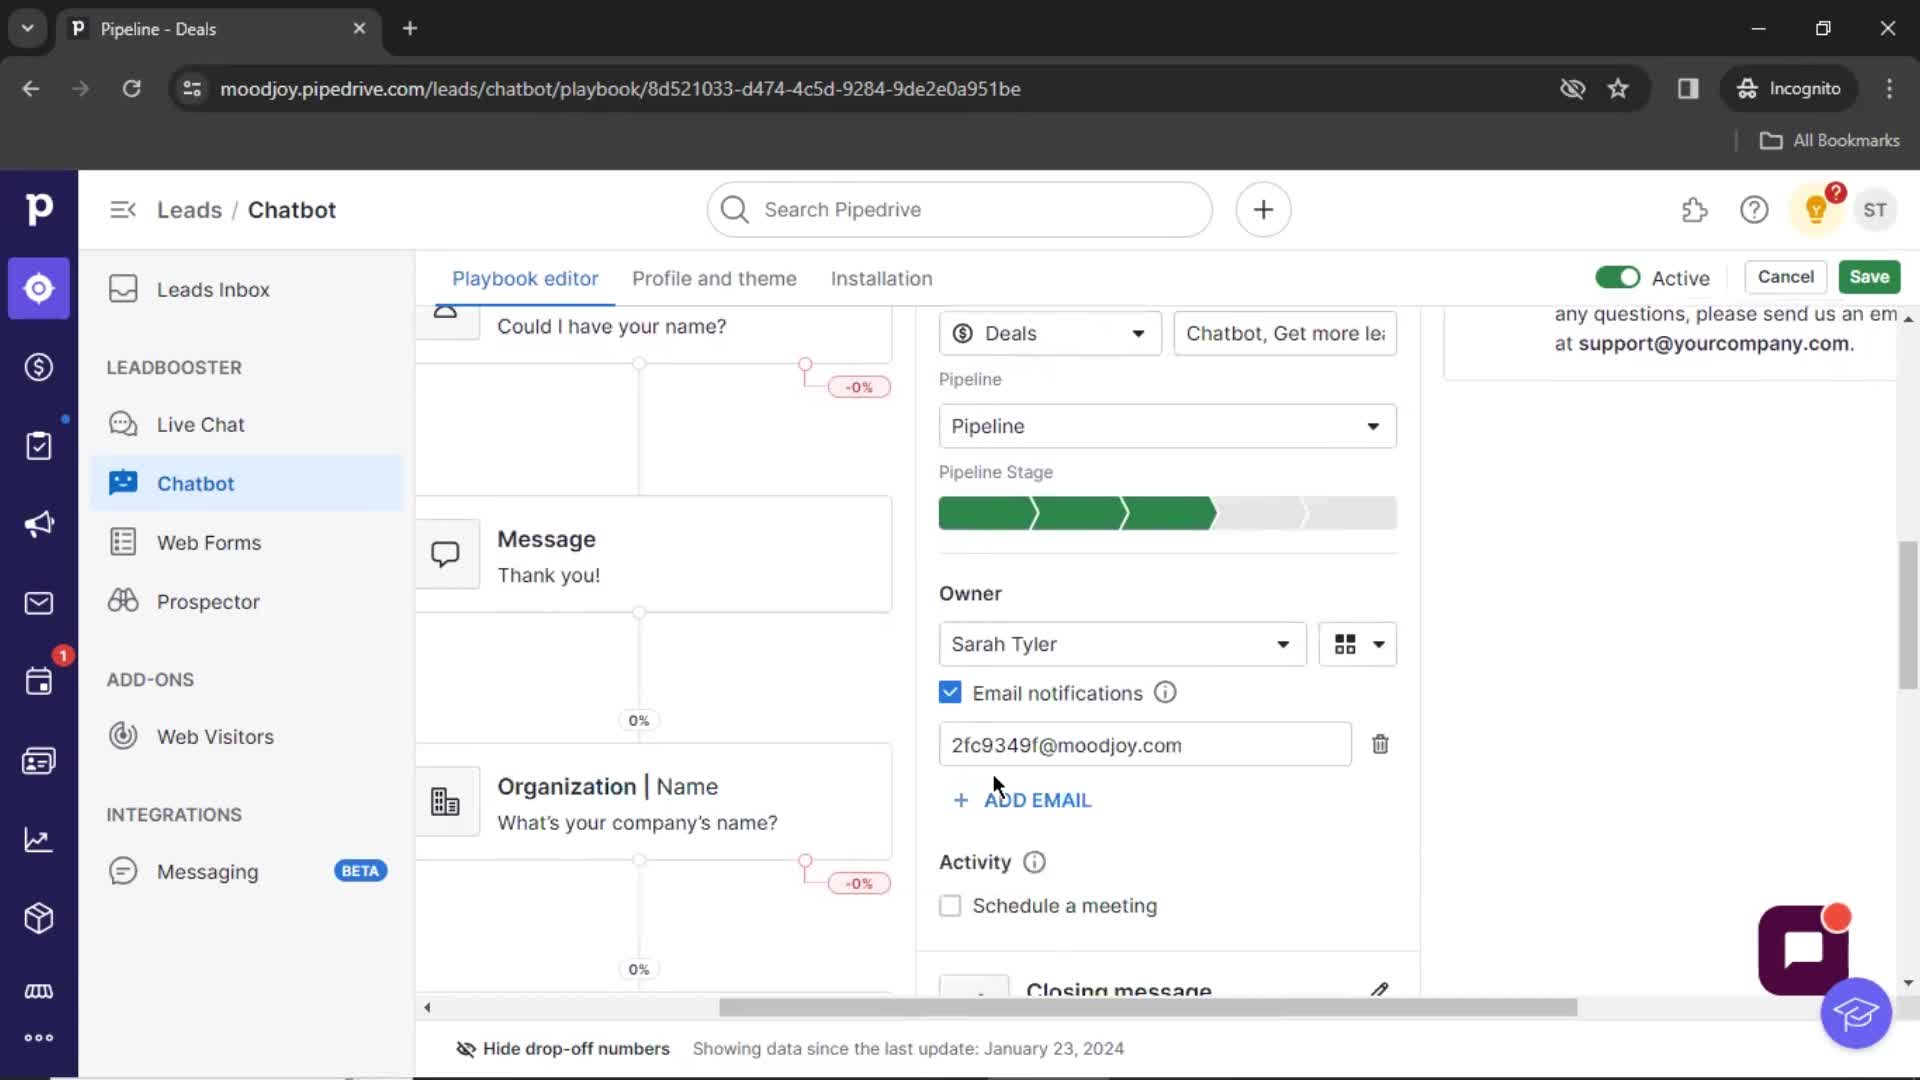1920x1080 pixels.
Task: Open the Deals dollar icon in sidebar
Action: (38, 367)
